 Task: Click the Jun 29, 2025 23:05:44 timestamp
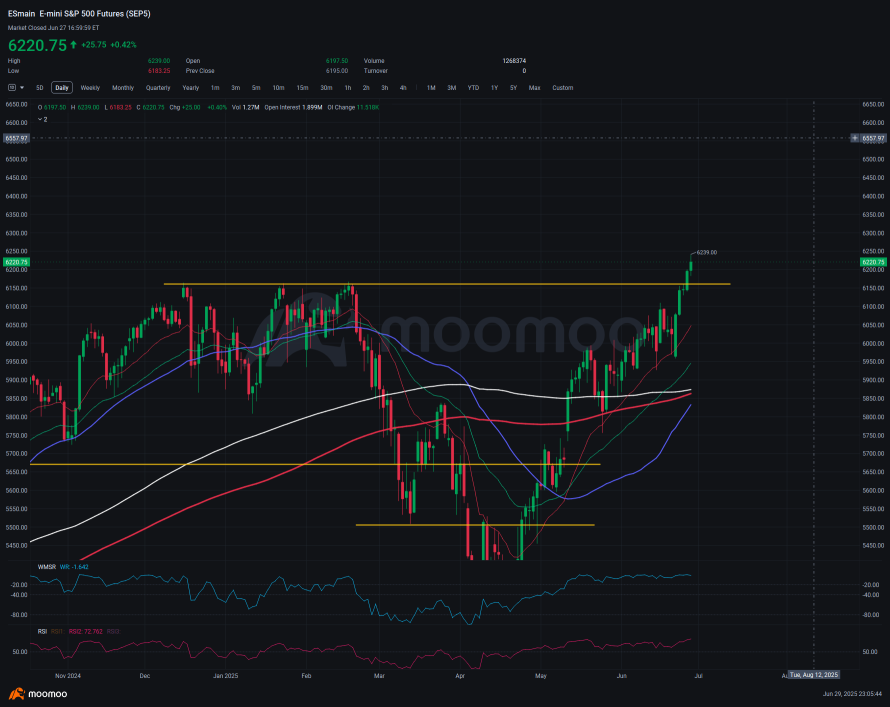coord(853,693)
